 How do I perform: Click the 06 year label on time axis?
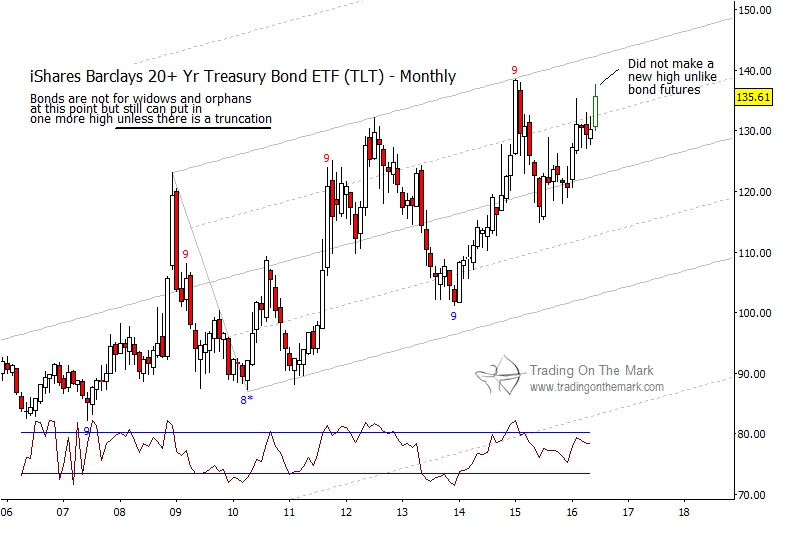coord(6,512)
